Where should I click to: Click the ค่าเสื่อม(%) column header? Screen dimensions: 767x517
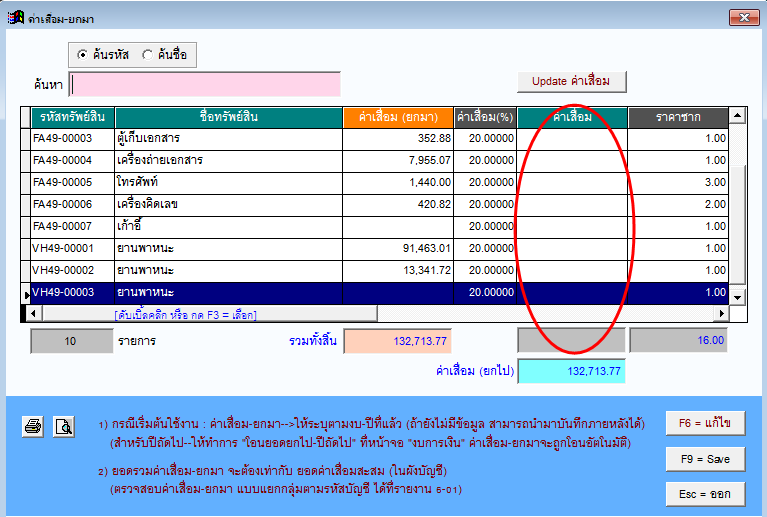pos(485,117)
